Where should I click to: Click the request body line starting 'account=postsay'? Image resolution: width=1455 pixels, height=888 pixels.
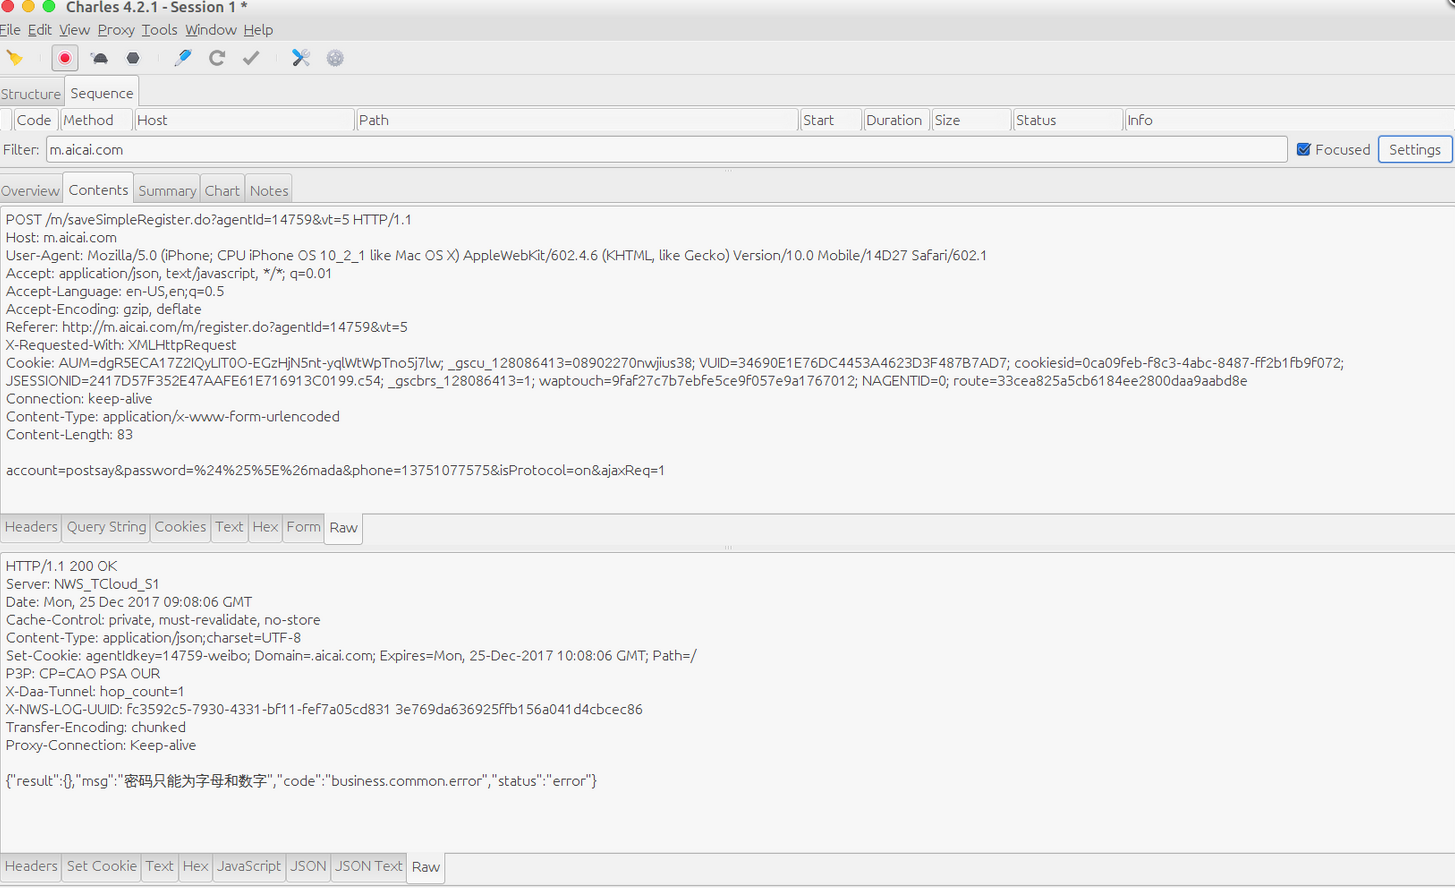(335, 470)
